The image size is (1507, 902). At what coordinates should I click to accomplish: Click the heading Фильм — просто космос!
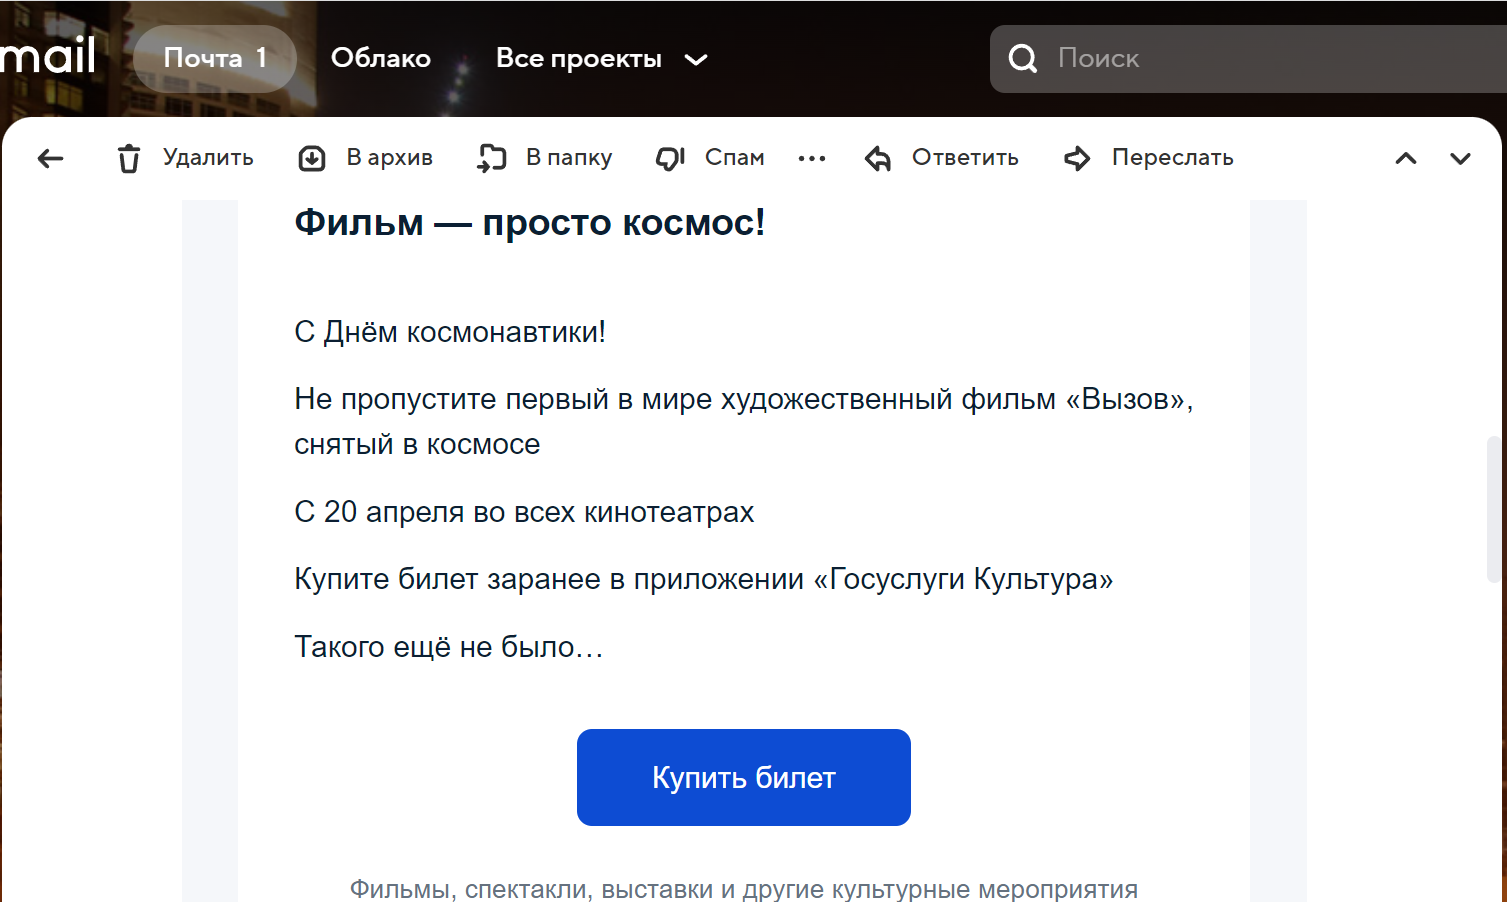click(x=530, y=222)
